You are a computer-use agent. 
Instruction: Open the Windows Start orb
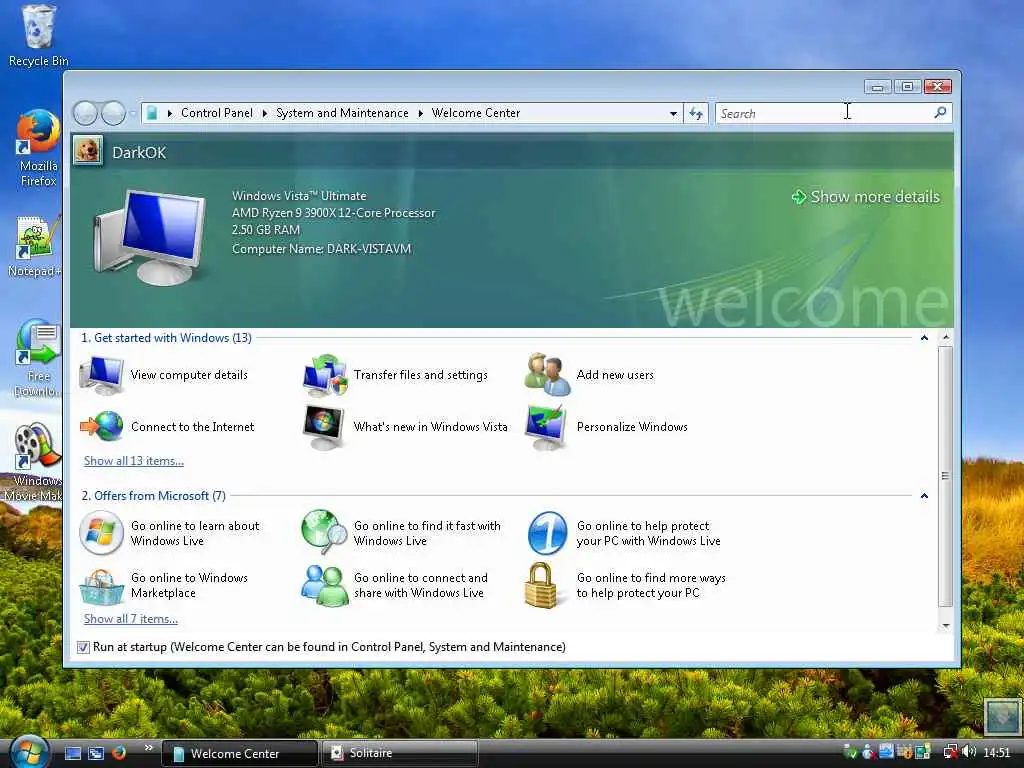point(29,751)
